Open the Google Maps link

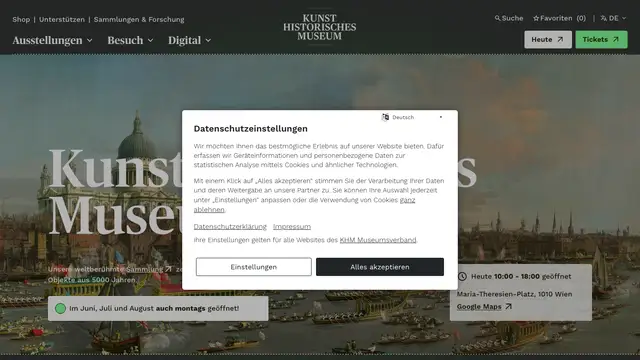(479, 307)
